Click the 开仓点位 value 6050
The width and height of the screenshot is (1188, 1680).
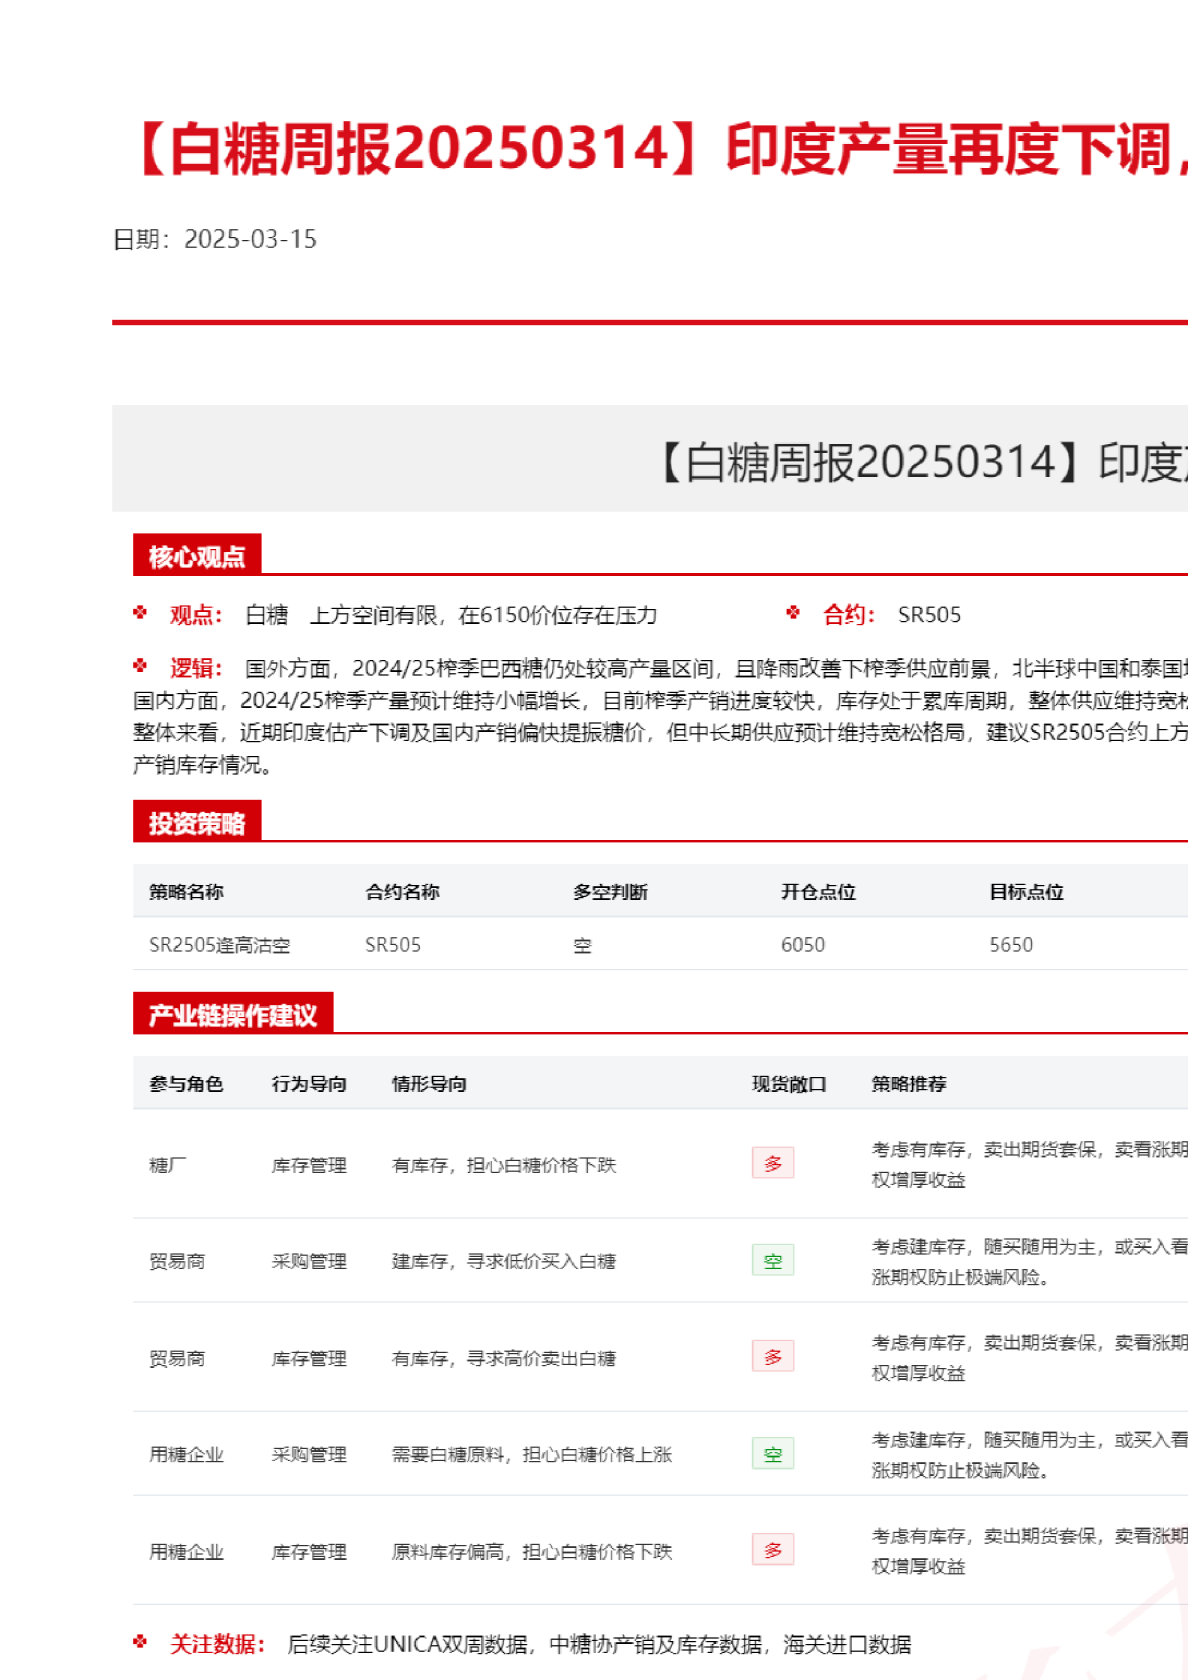pos(802,945)
